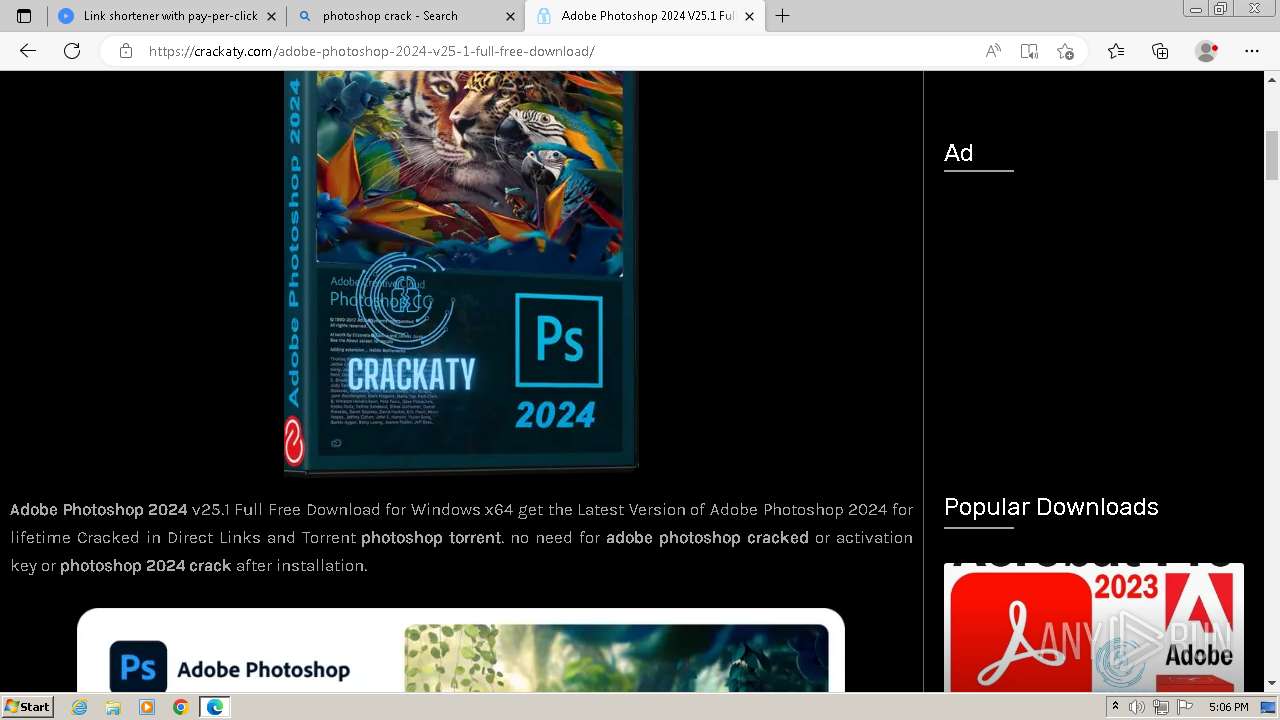The width and height of the screenshot is (1280, 720).
Task: Add this page to favorites
Action: tap(1065, 51)
